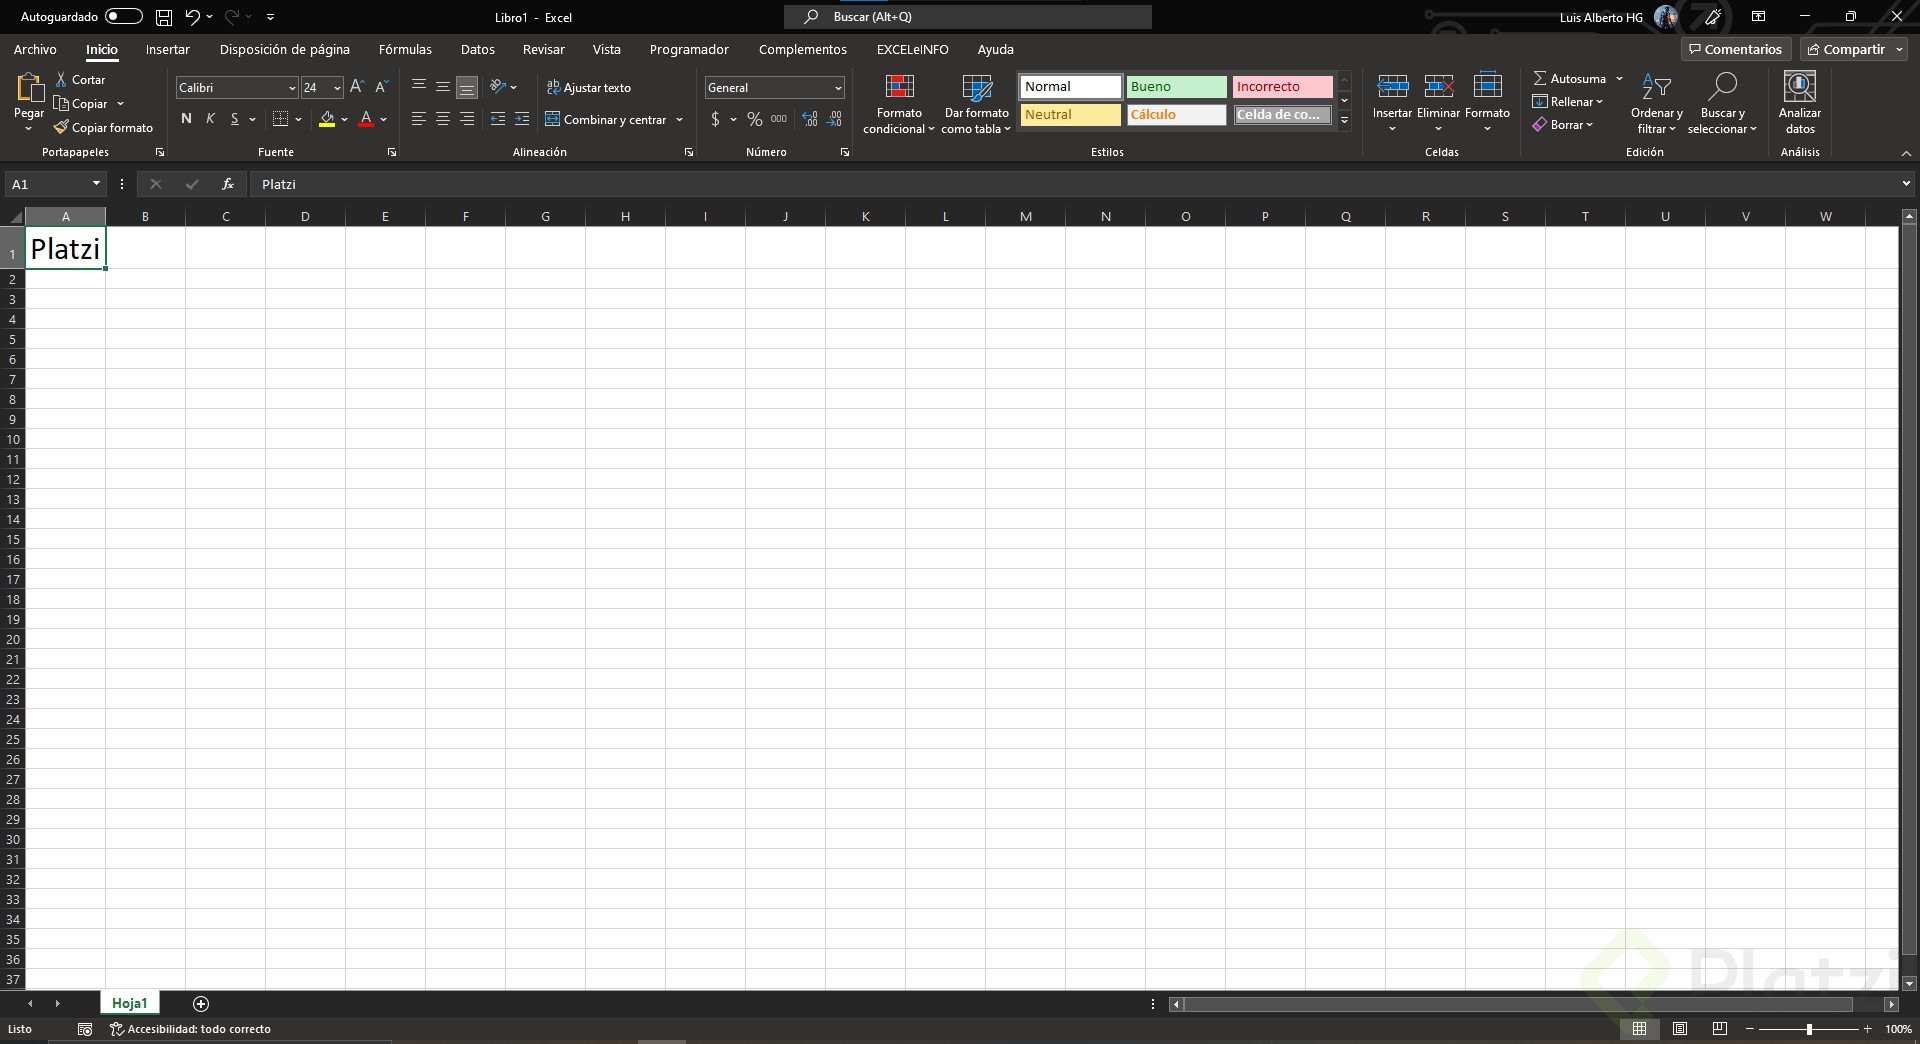Image resolution: width=1920 pixels, height=1044 pixels.
Task: Click the Rellenar button
Action: 1567,101
